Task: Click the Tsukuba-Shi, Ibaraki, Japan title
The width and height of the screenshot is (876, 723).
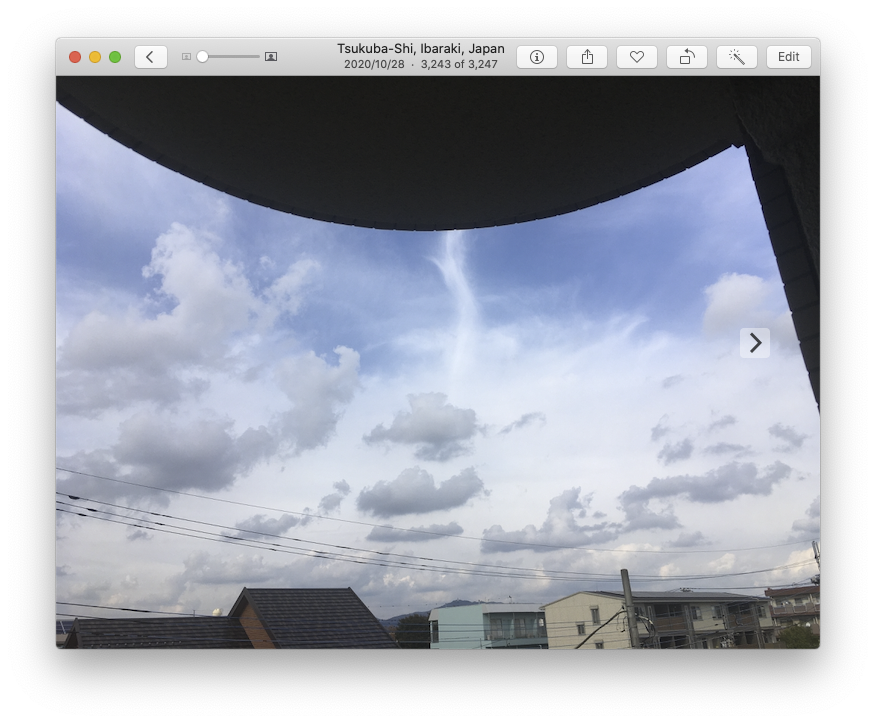Action: pyautogui.click(x=420, y=49)
